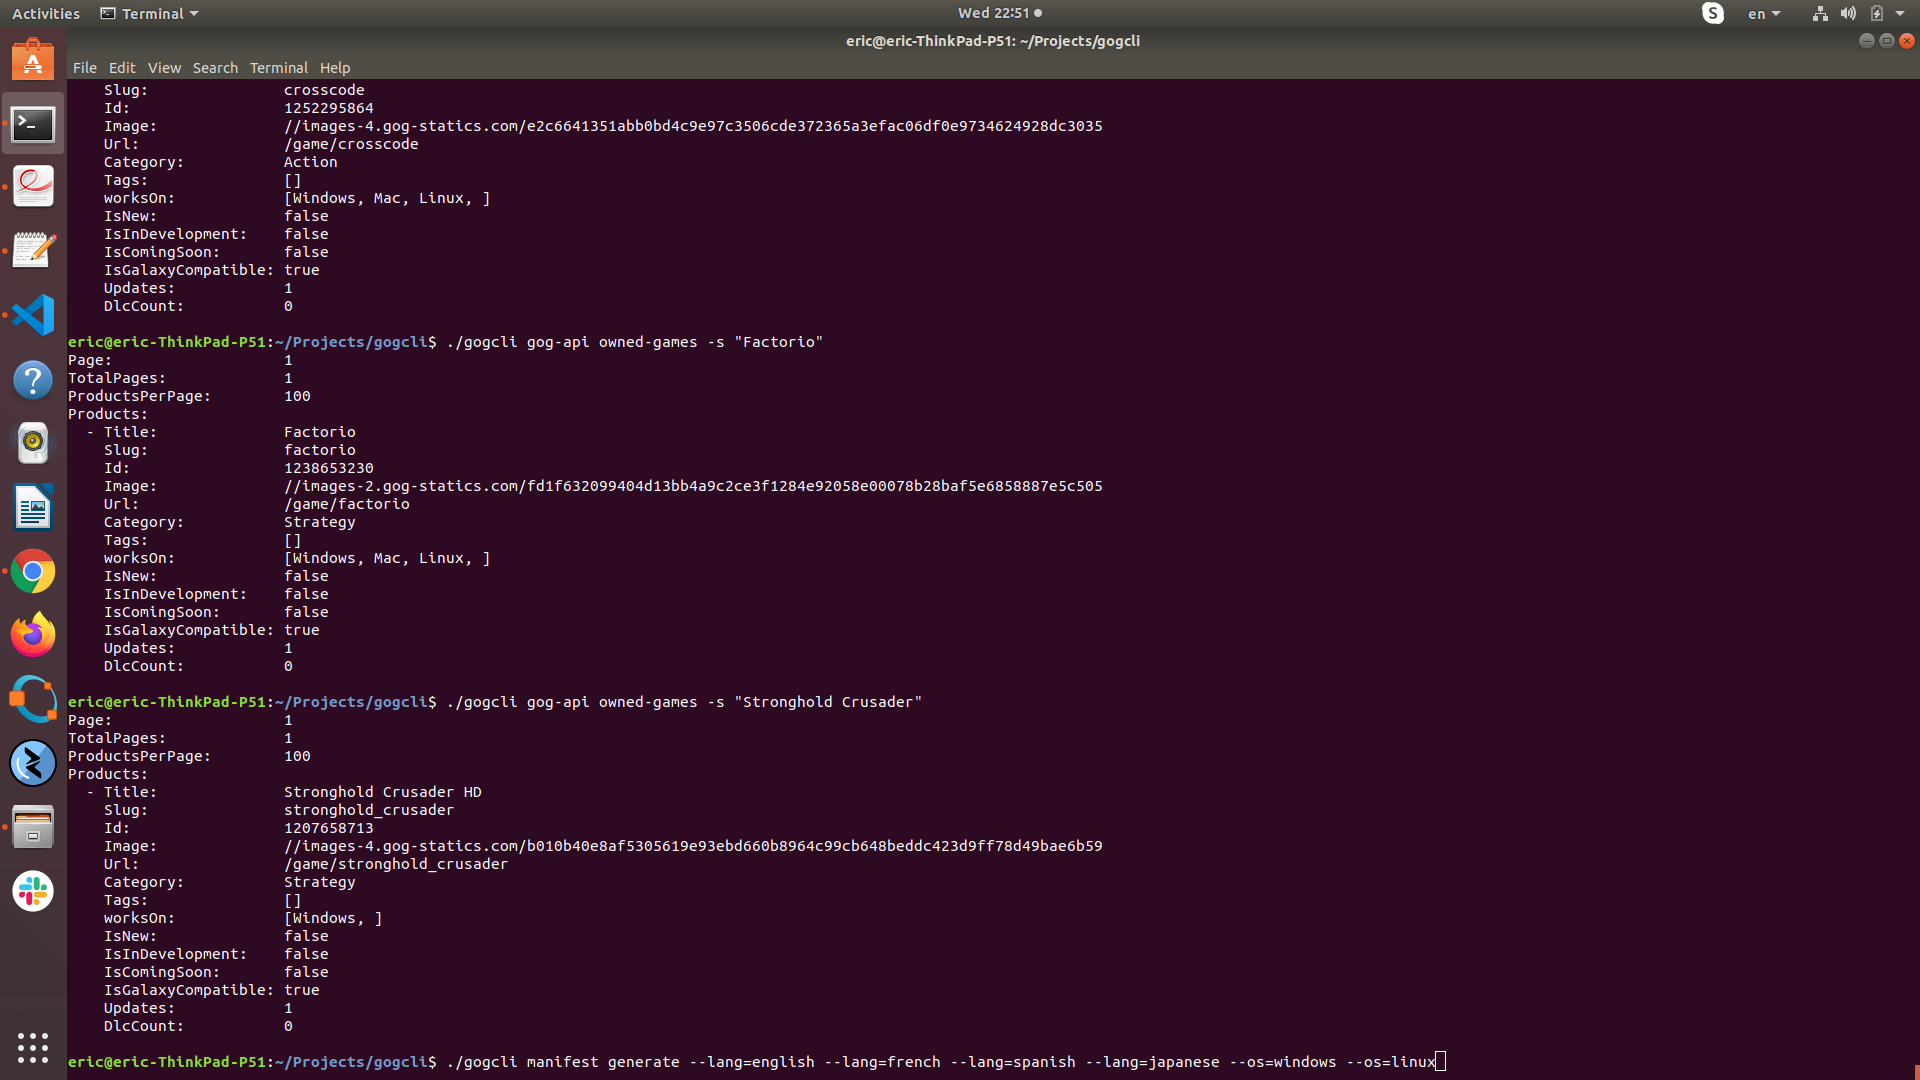Click the '[Windows, ]' worksOn value
The image size is (1920, 1080).
pyautogui.click(x=333, y=918)
